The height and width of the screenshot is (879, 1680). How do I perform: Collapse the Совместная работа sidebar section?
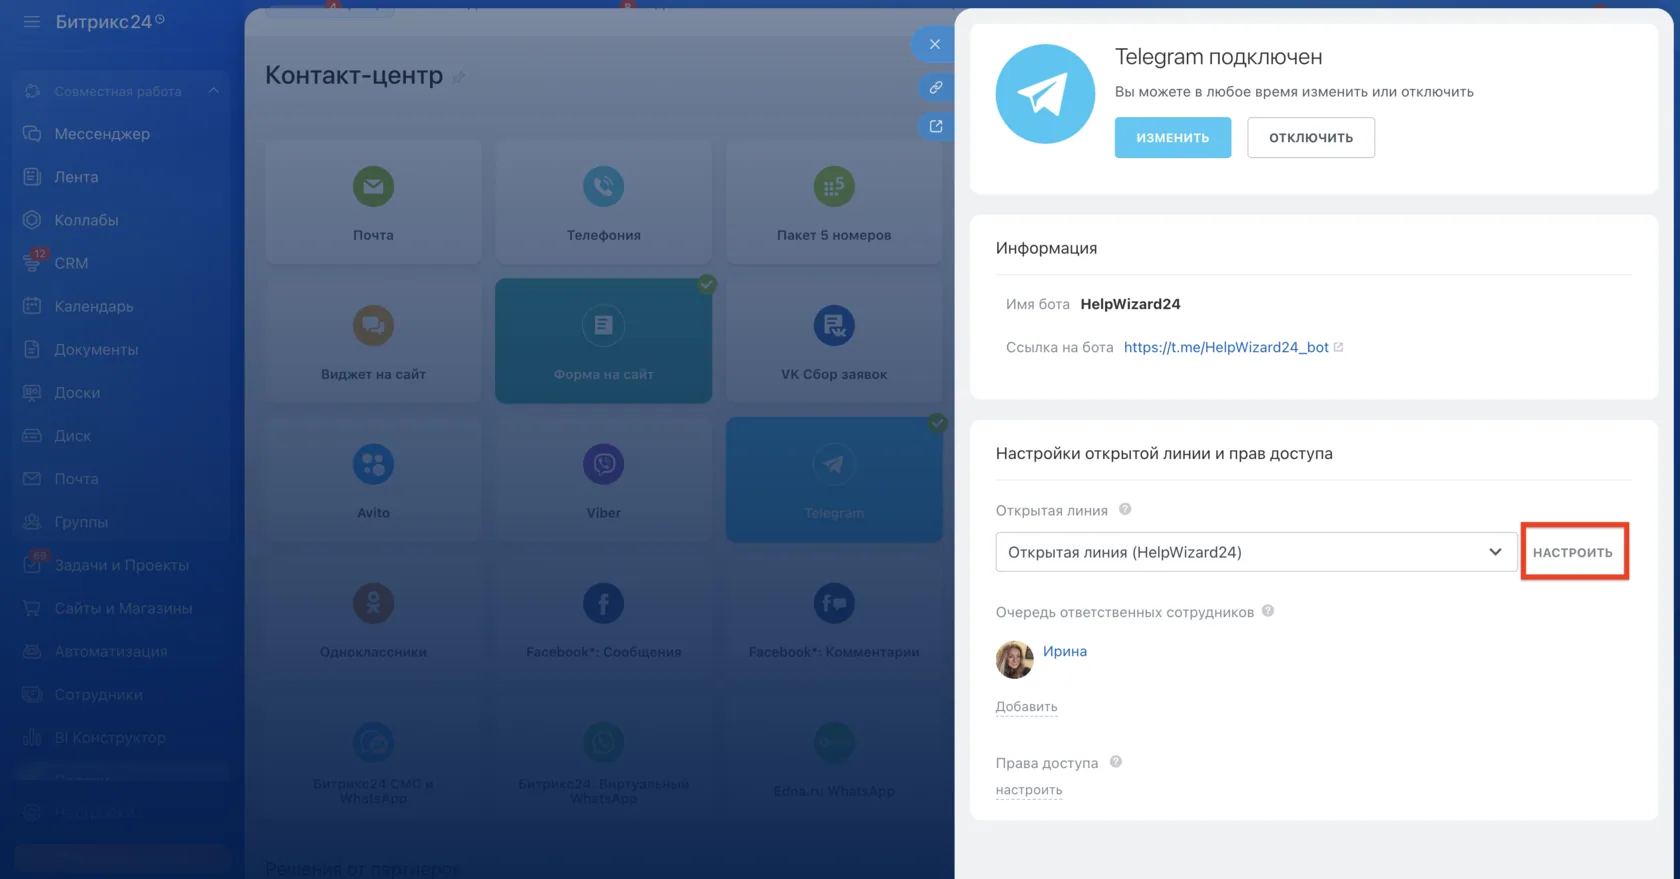[213, 91]
